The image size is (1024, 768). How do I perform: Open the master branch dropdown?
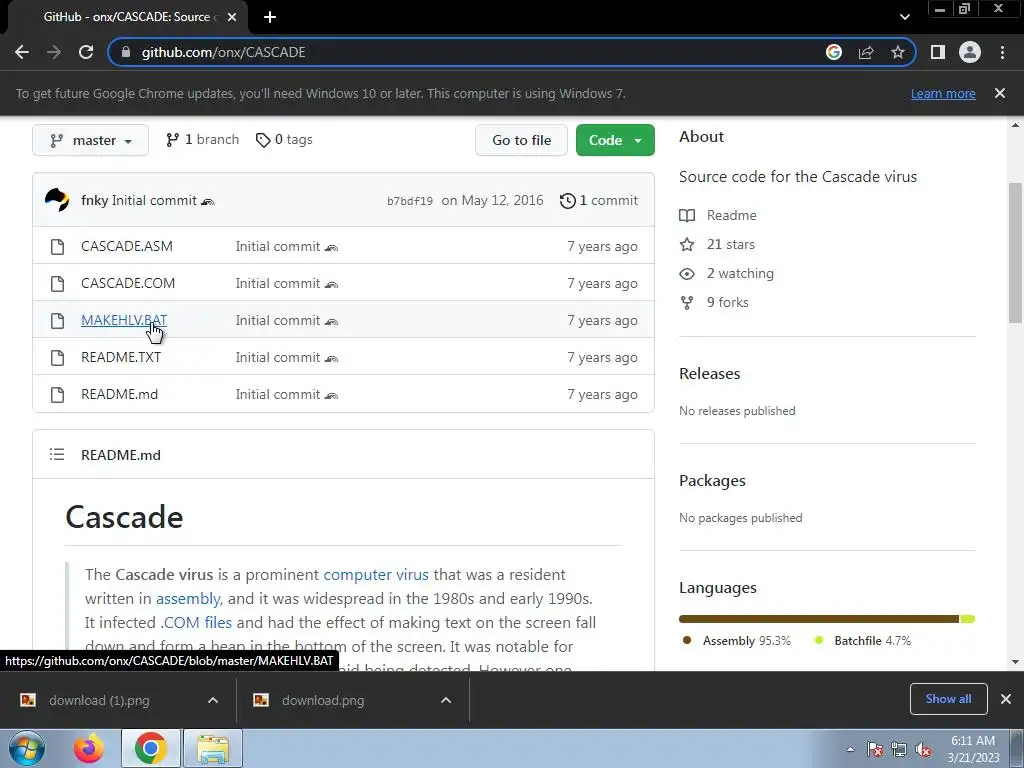[x=91, y=140]
